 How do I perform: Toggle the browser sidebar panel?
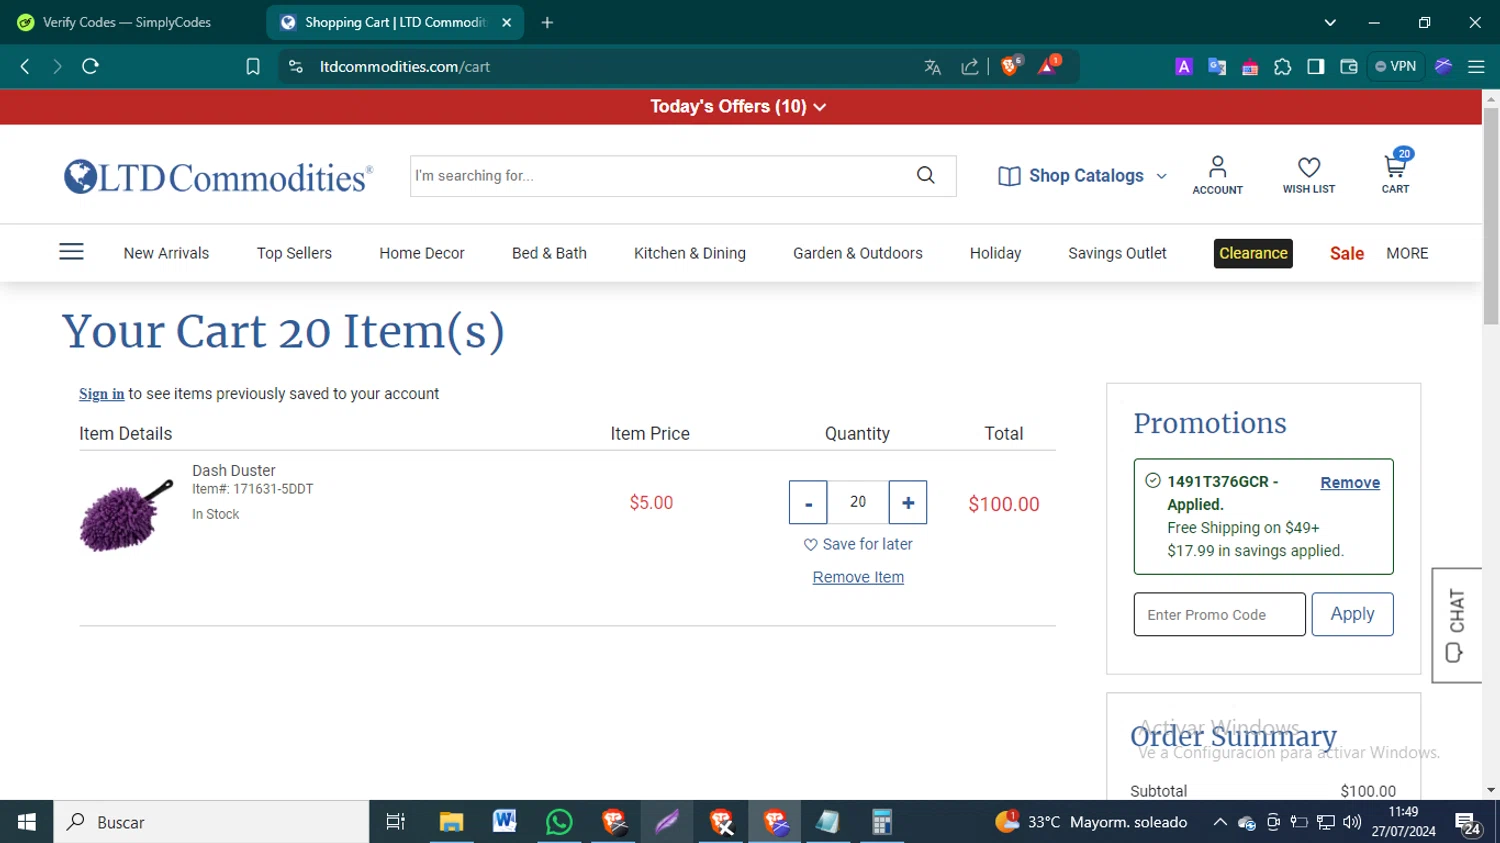1315,67
